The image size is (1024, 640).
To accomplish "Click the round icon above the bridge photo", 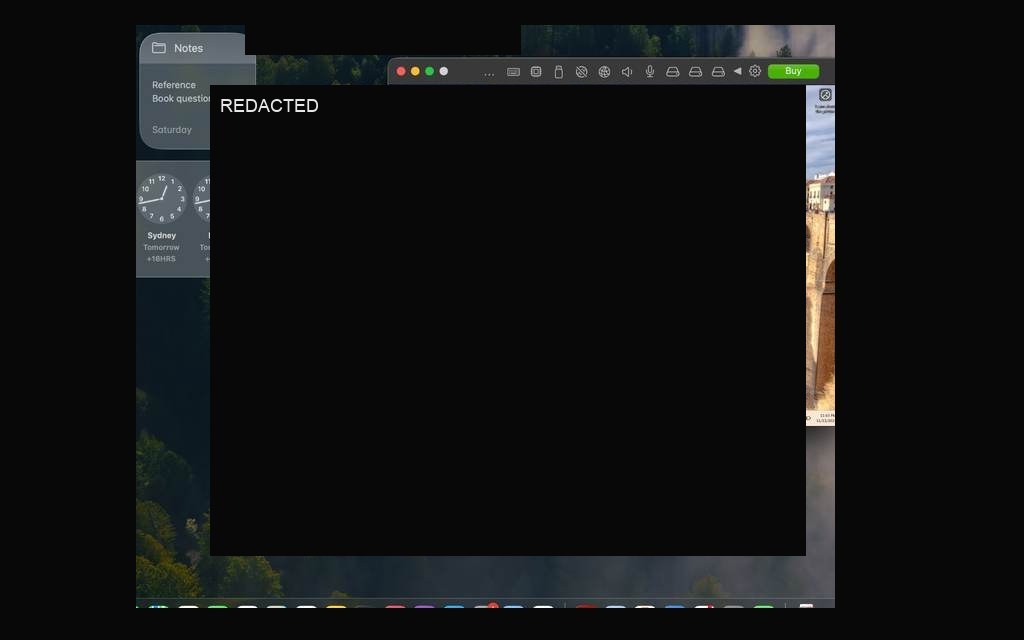I will 825,95.
